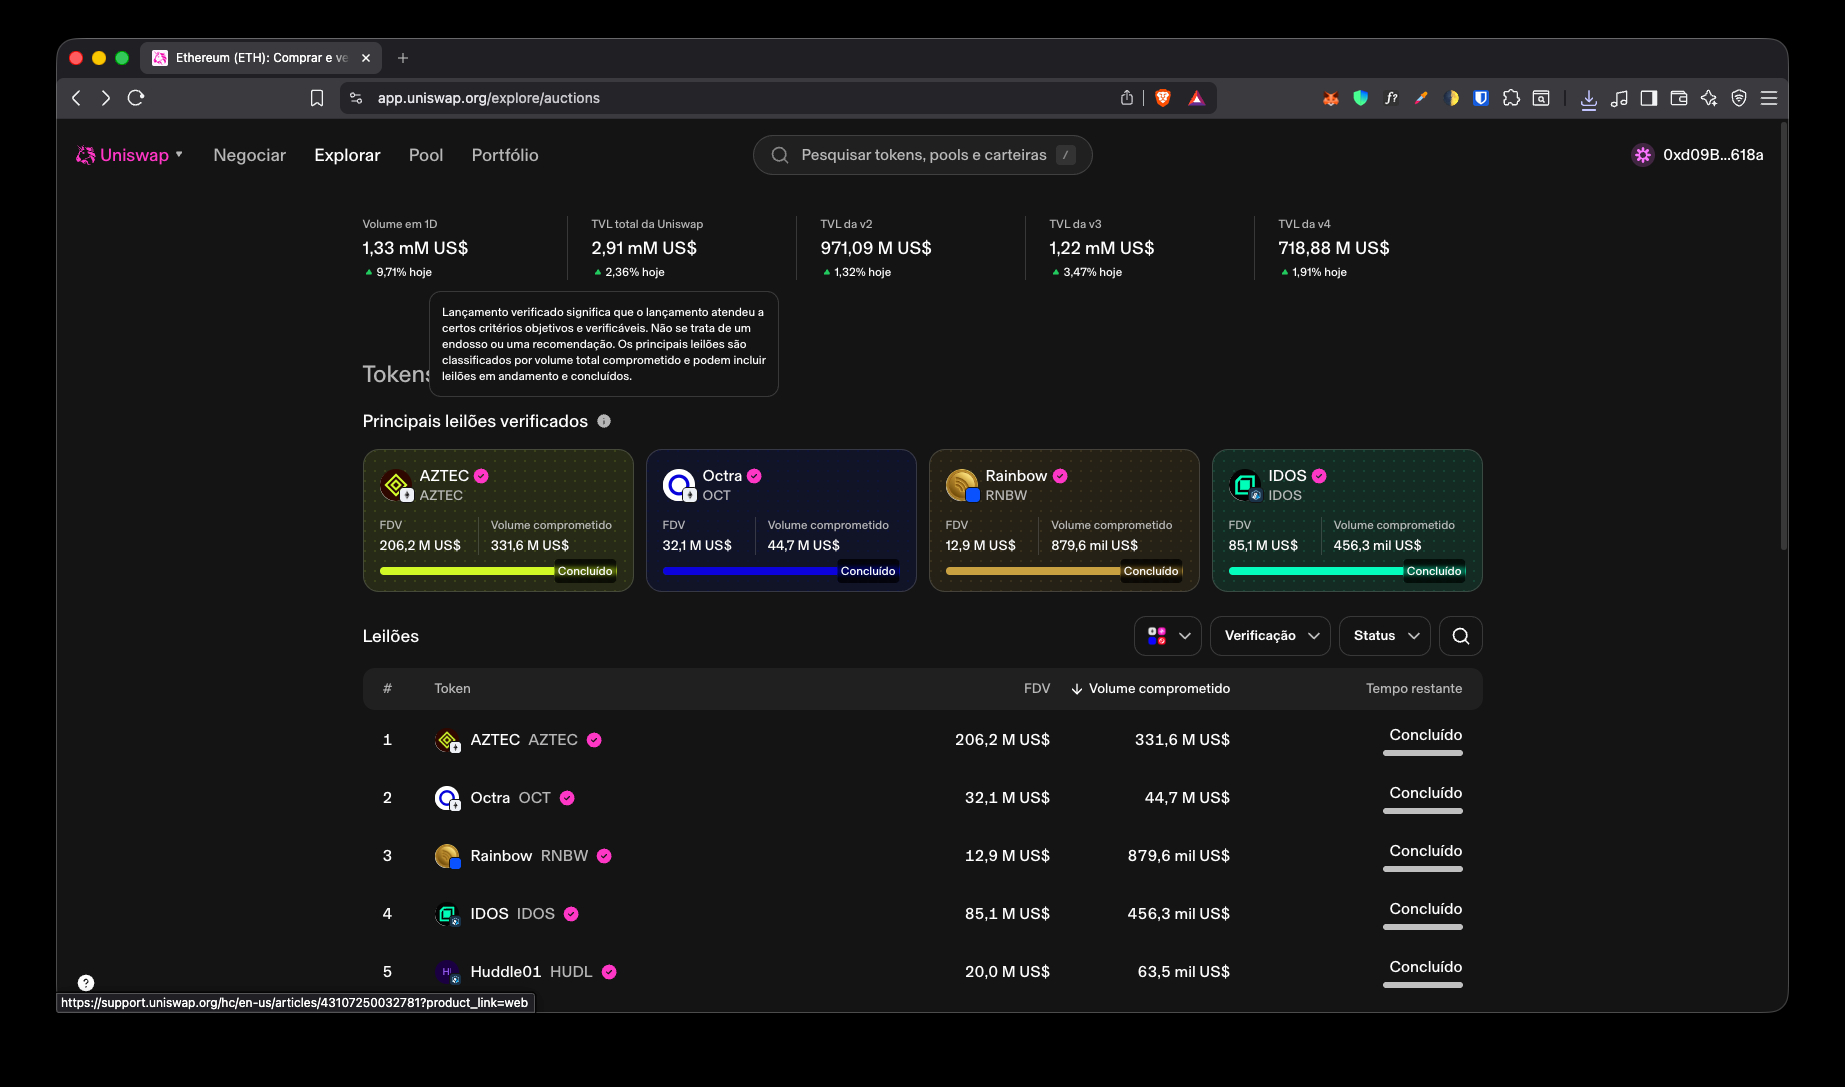Viewport: 1845px width, 1087px height.
Task: Close the Ethereum (ETH) browser tab
Action: [366, 58]
